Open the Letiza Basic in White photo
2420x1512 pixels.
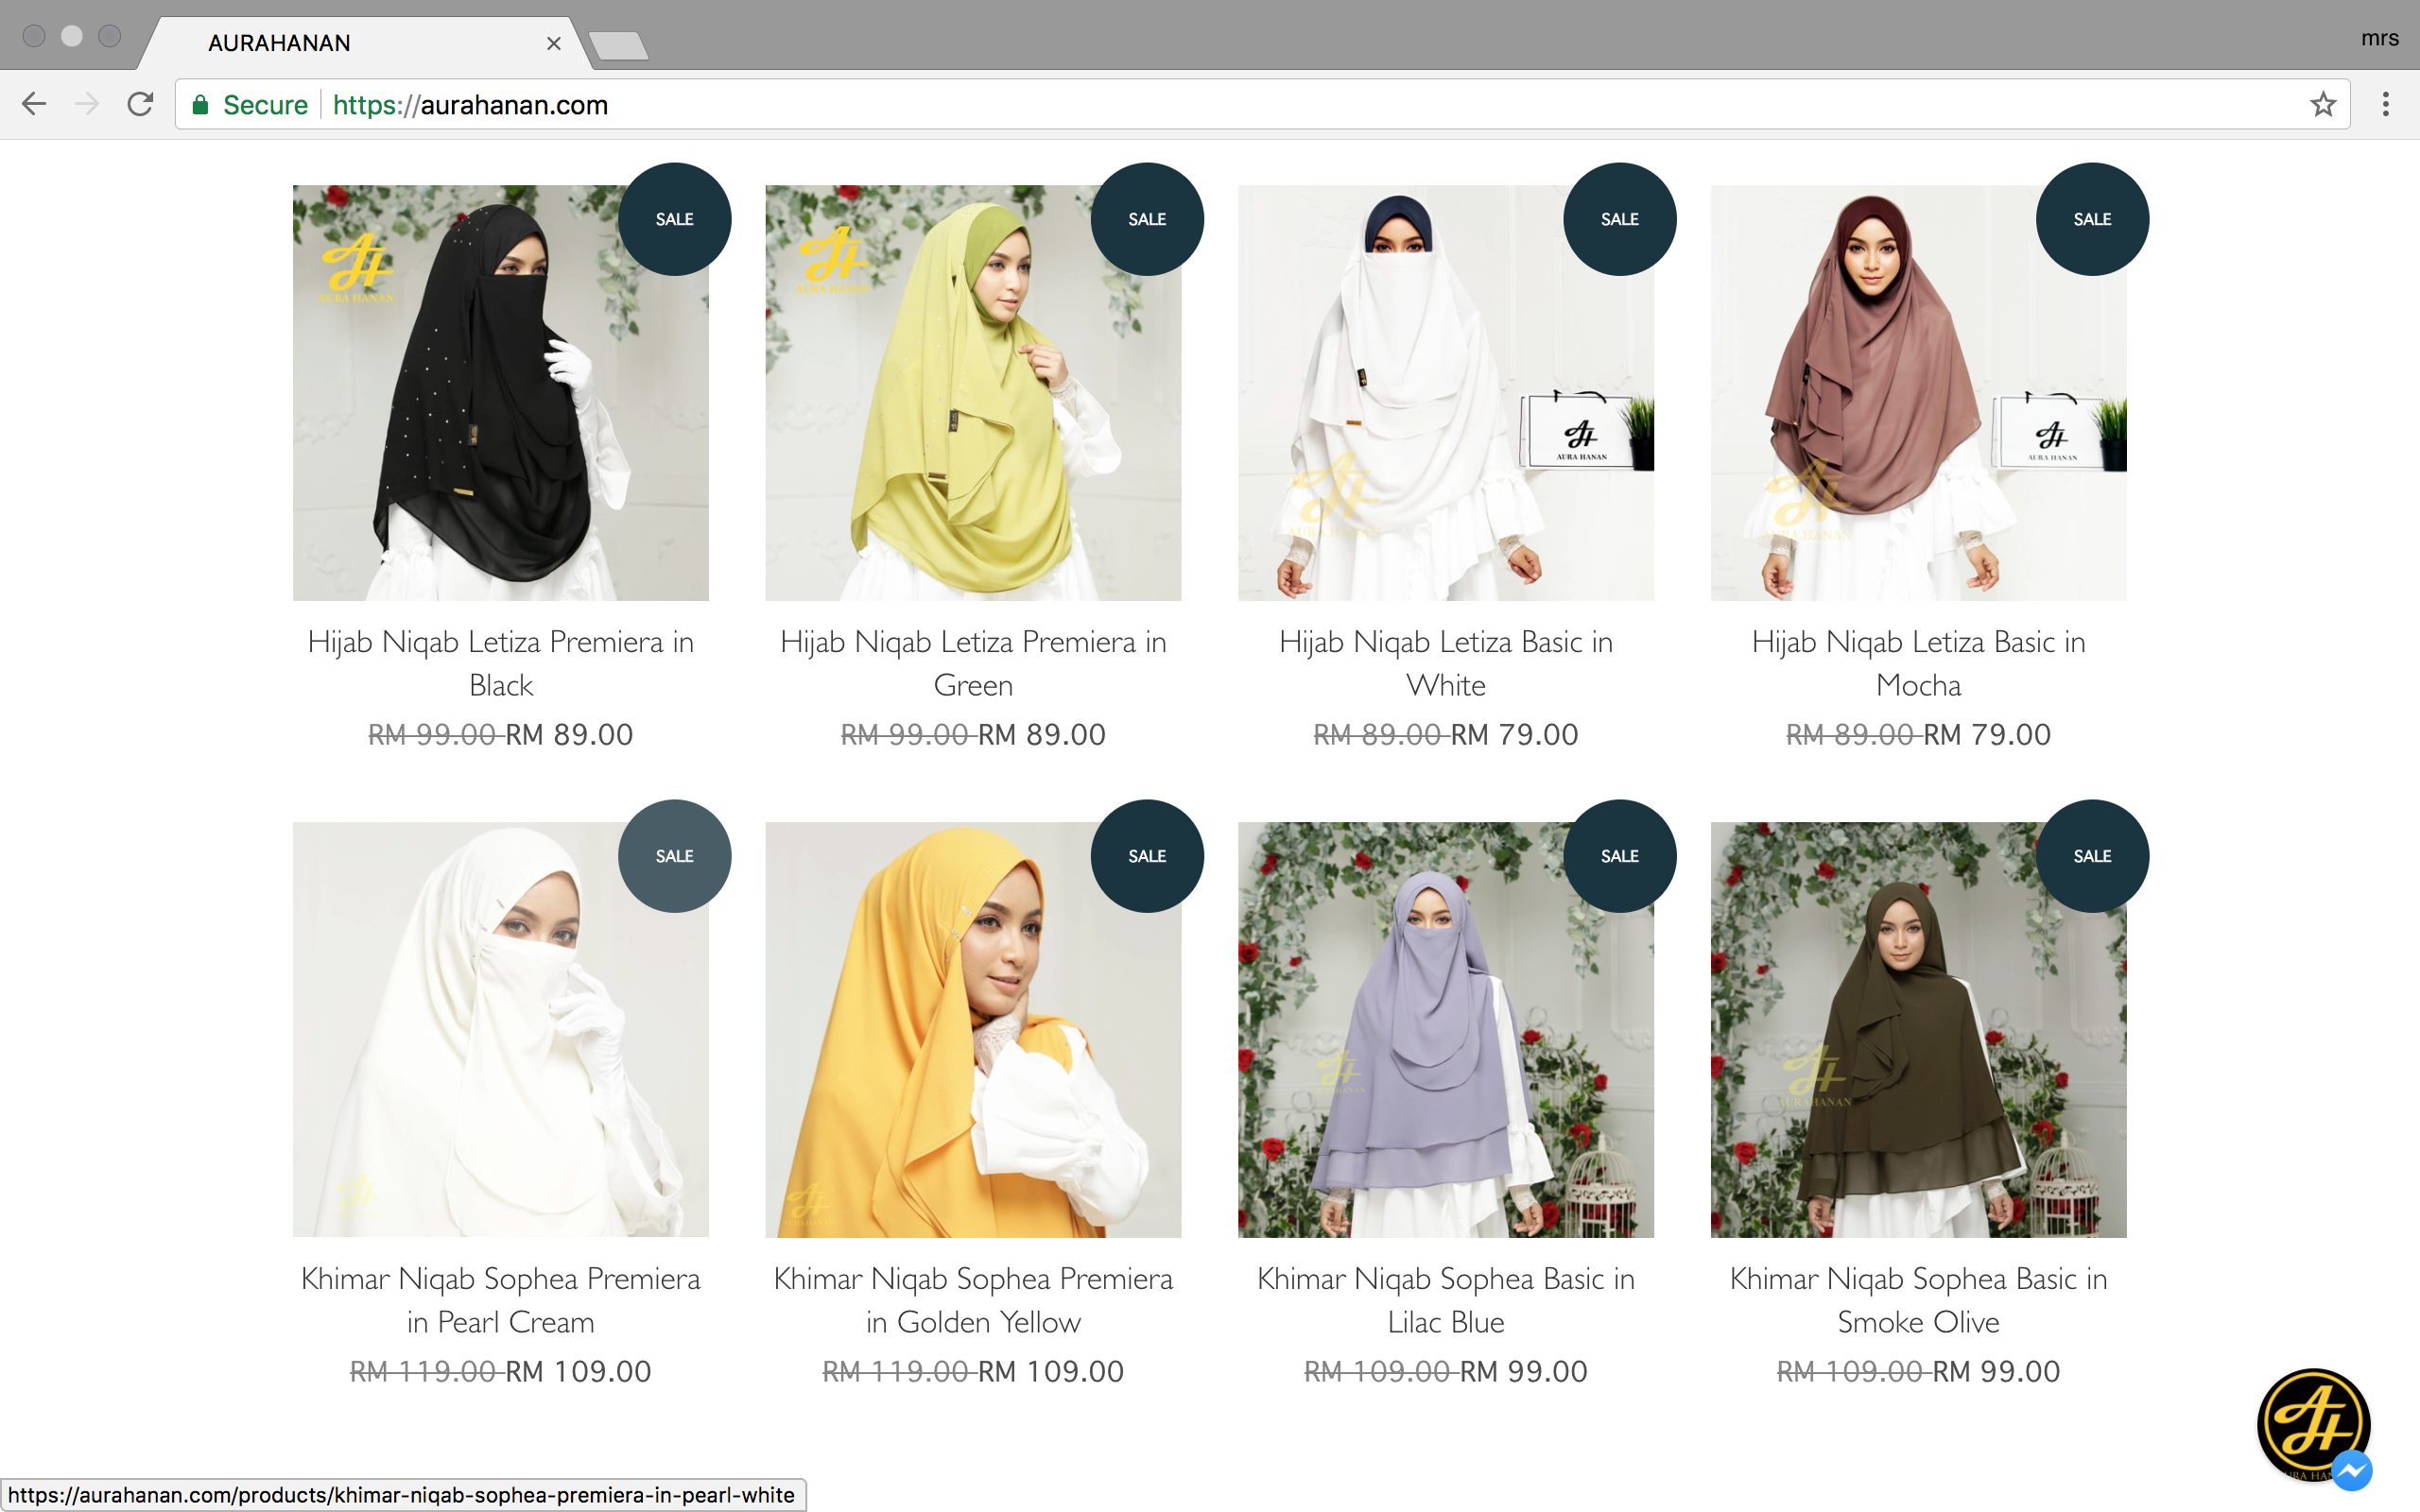(1446, 393)
